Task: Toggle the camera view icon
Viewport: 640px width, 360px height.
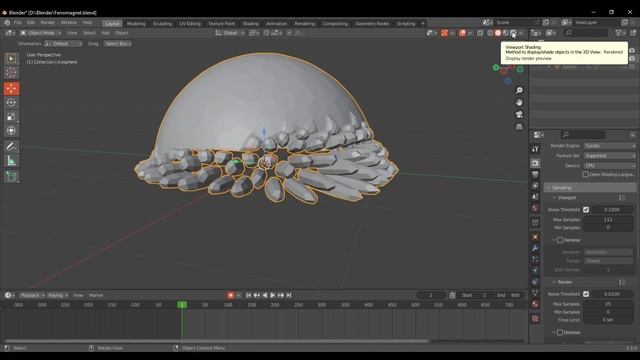Action: [x=519, y=115]
